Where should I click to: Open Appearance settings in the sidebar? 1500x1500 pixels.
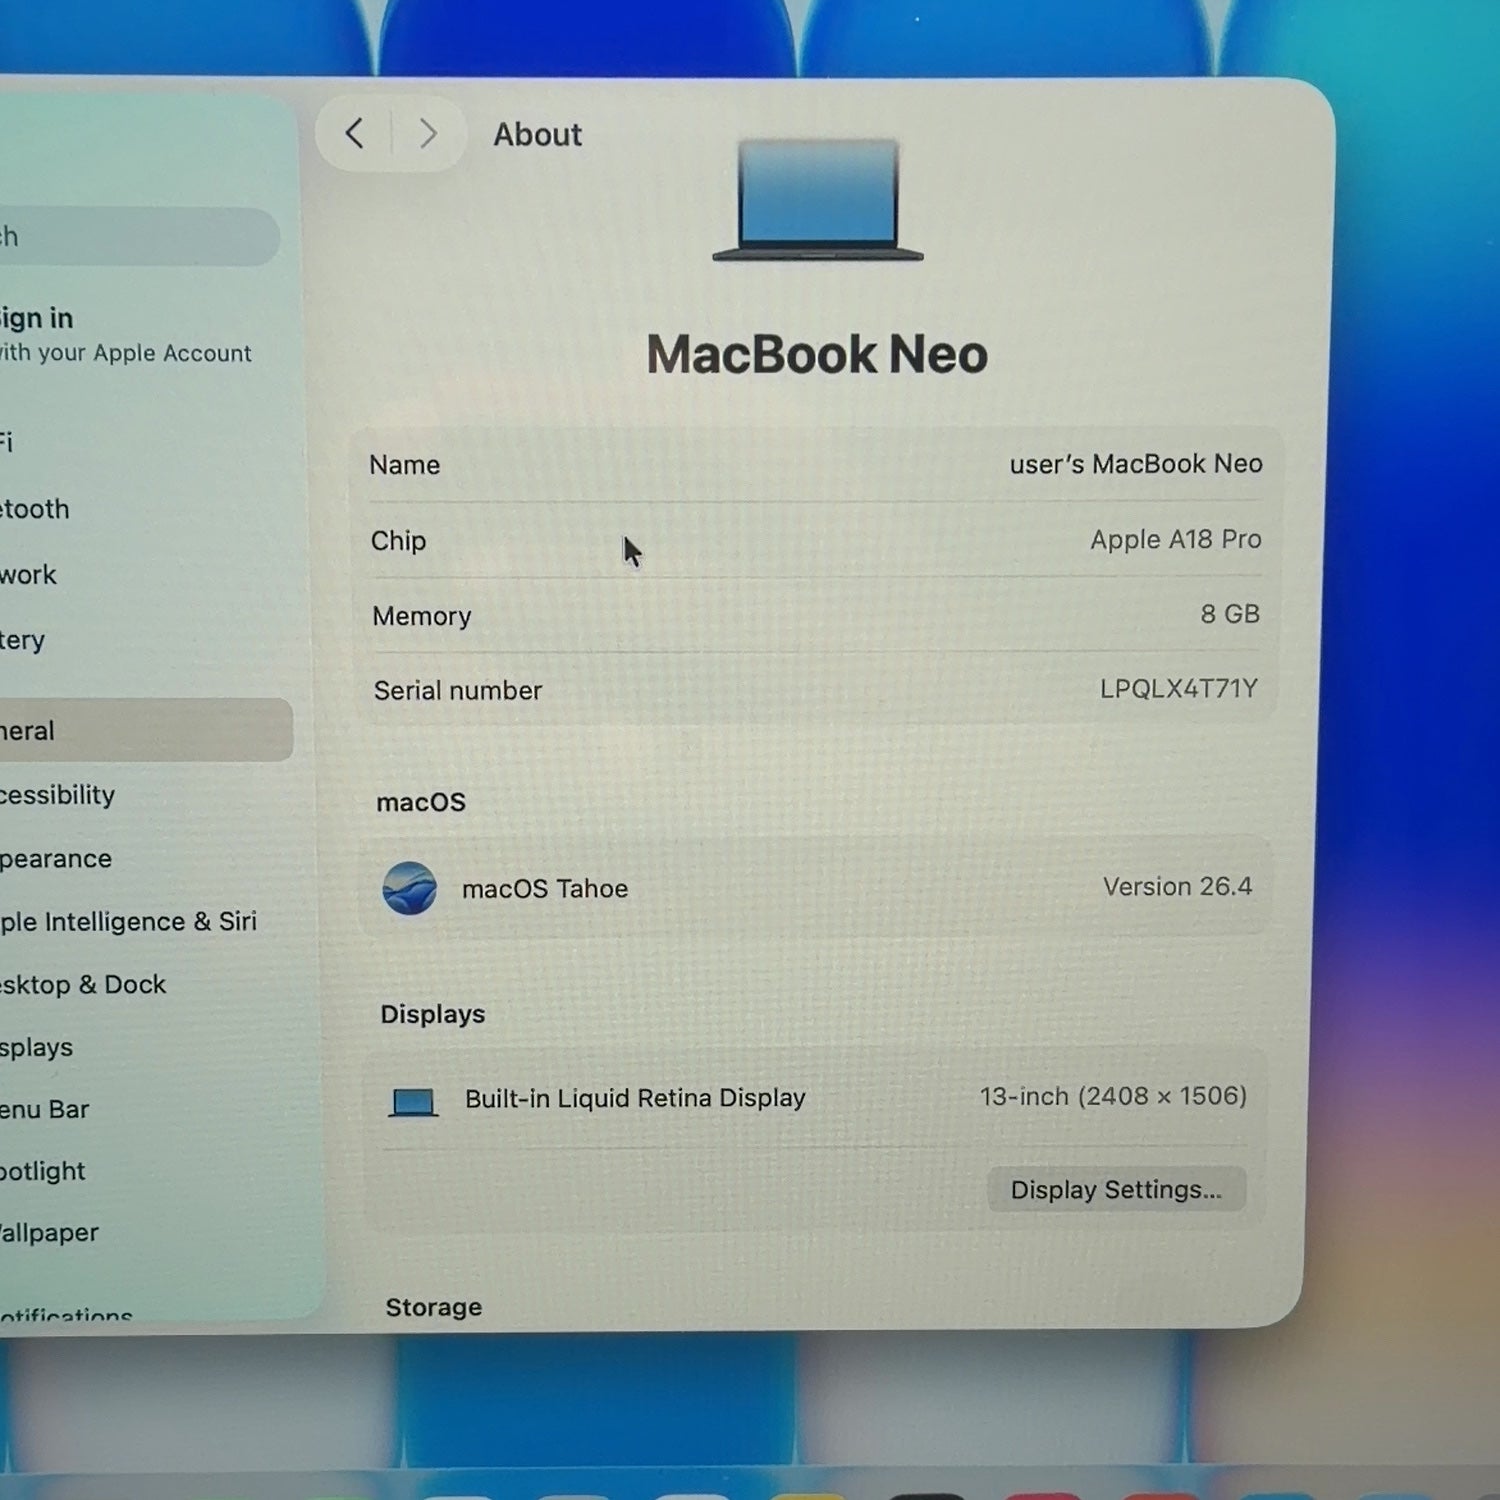tap(56, 859)
